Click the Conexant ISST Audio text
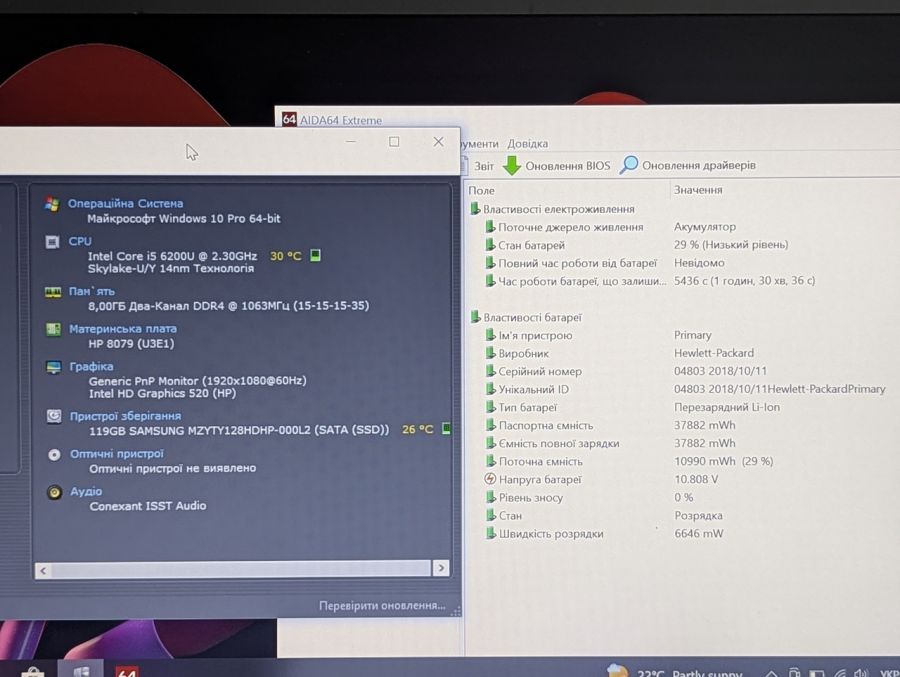The height and width of the screenshot is (677, 900). [148, 506]
